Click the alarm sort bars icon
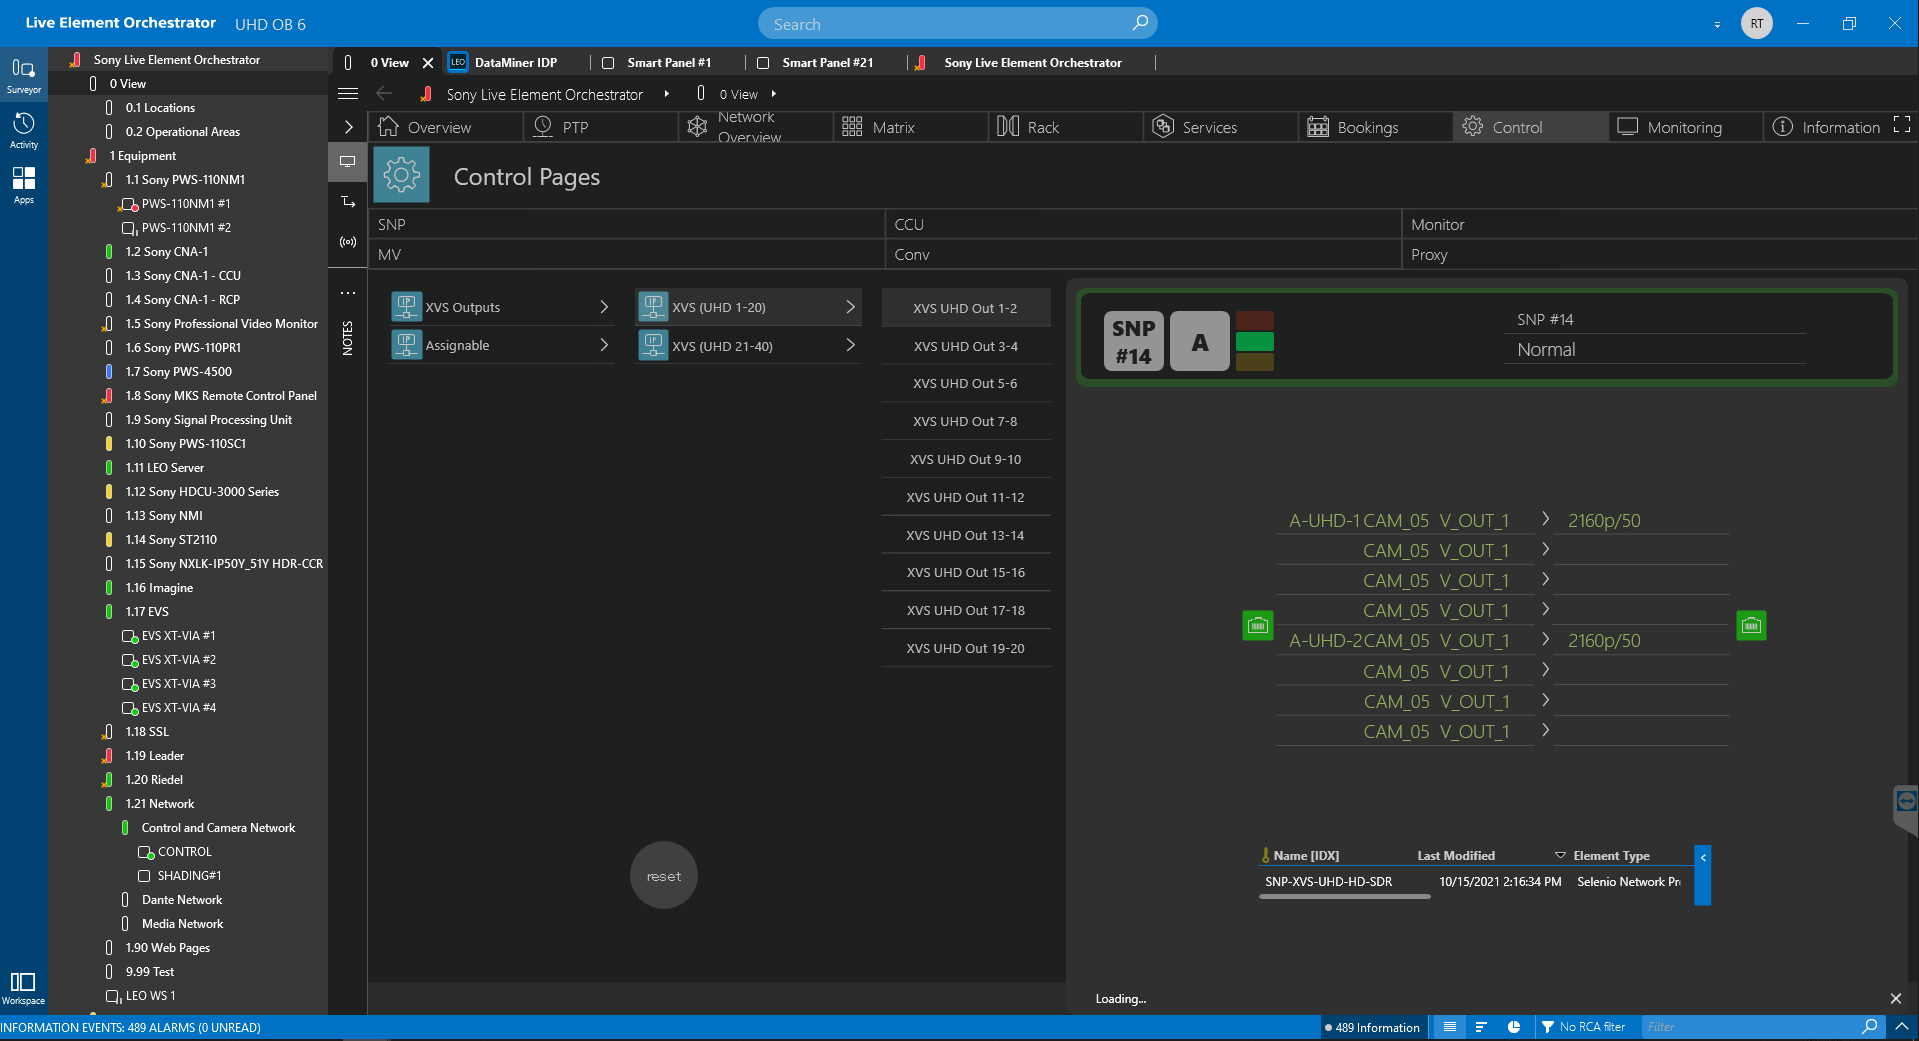Image resolution: width=1919 pixels, height=1041 pixels. point(1481,1027)
